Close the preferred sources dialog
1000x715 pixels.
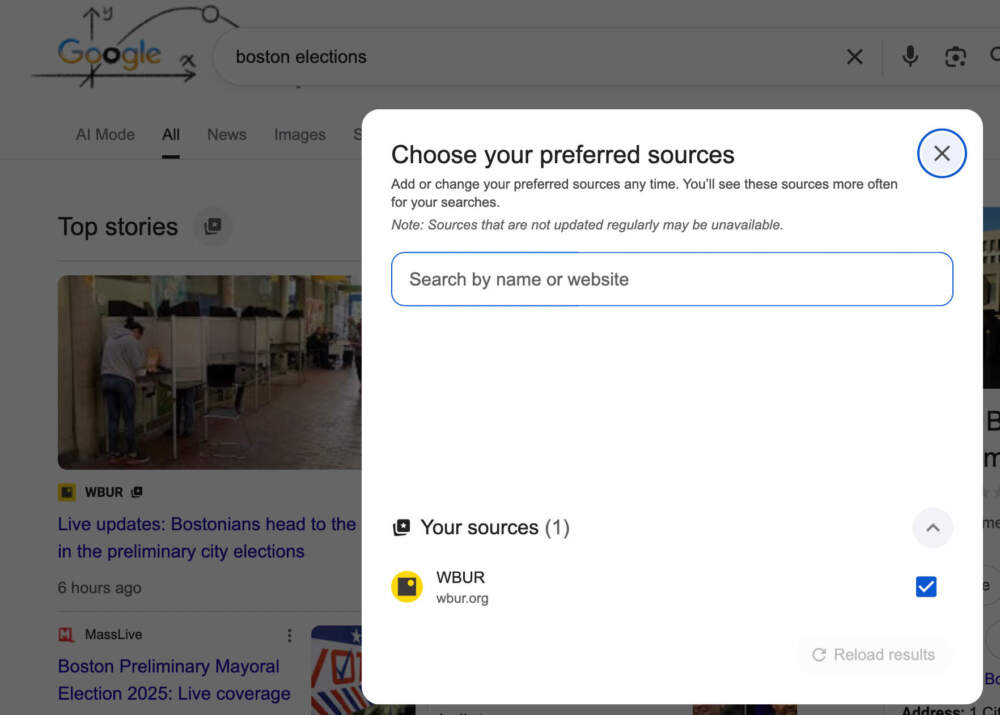tap(941, 154)
